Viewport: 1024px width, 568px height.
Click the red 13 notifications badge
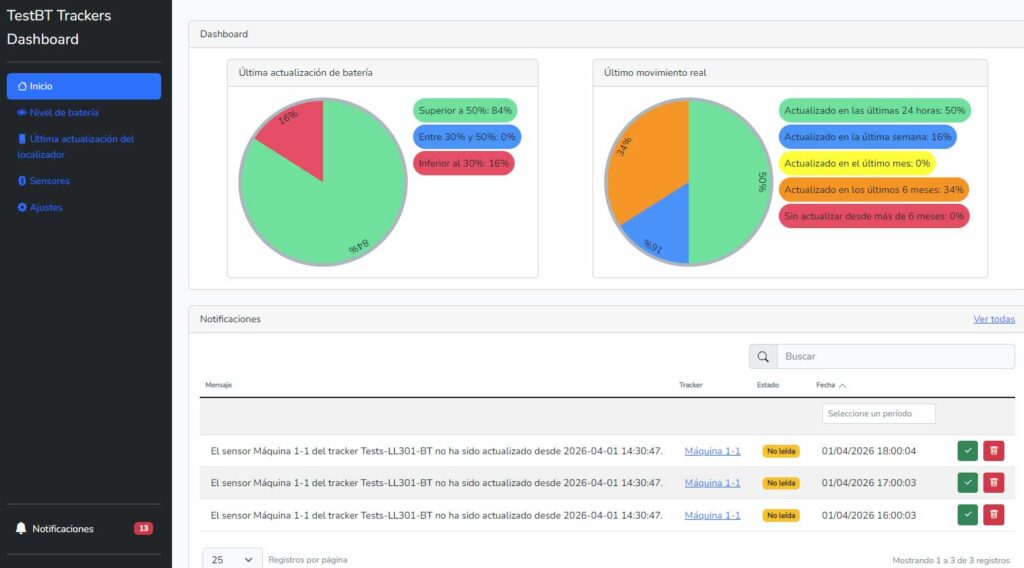[x=144, y=528]
